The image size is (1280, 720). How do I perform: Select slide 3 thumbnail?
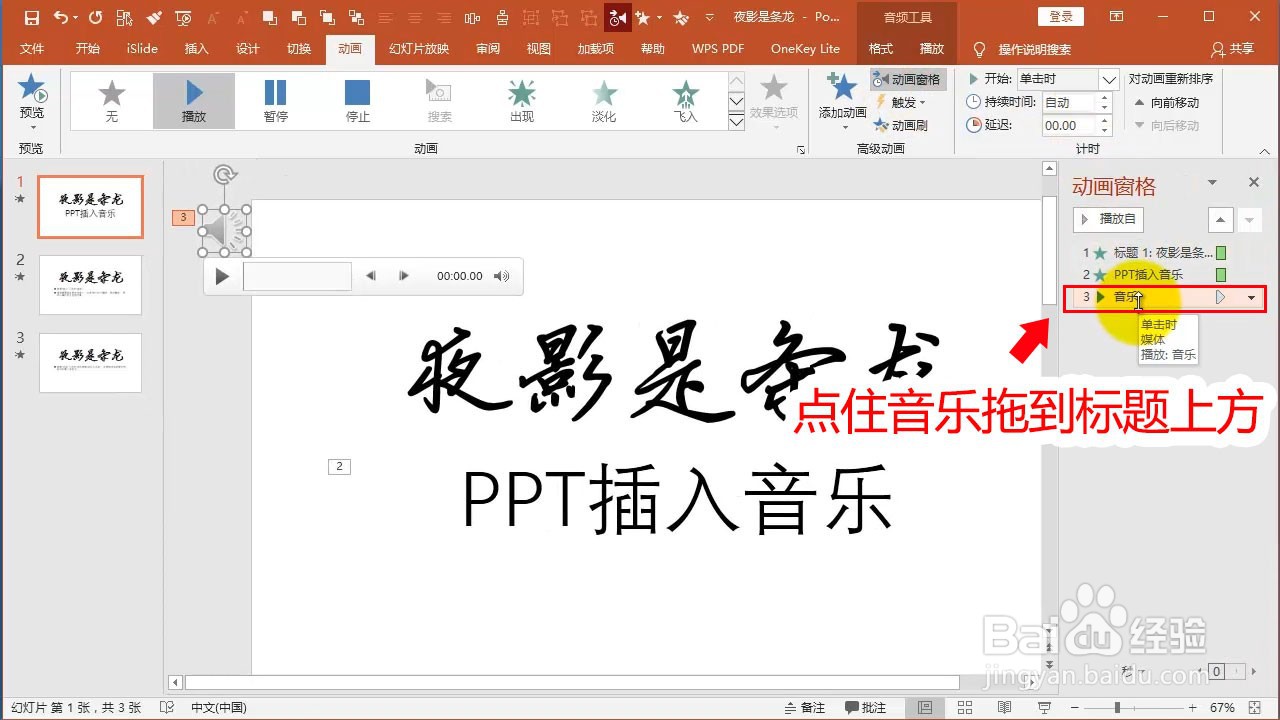pos(90,363)
